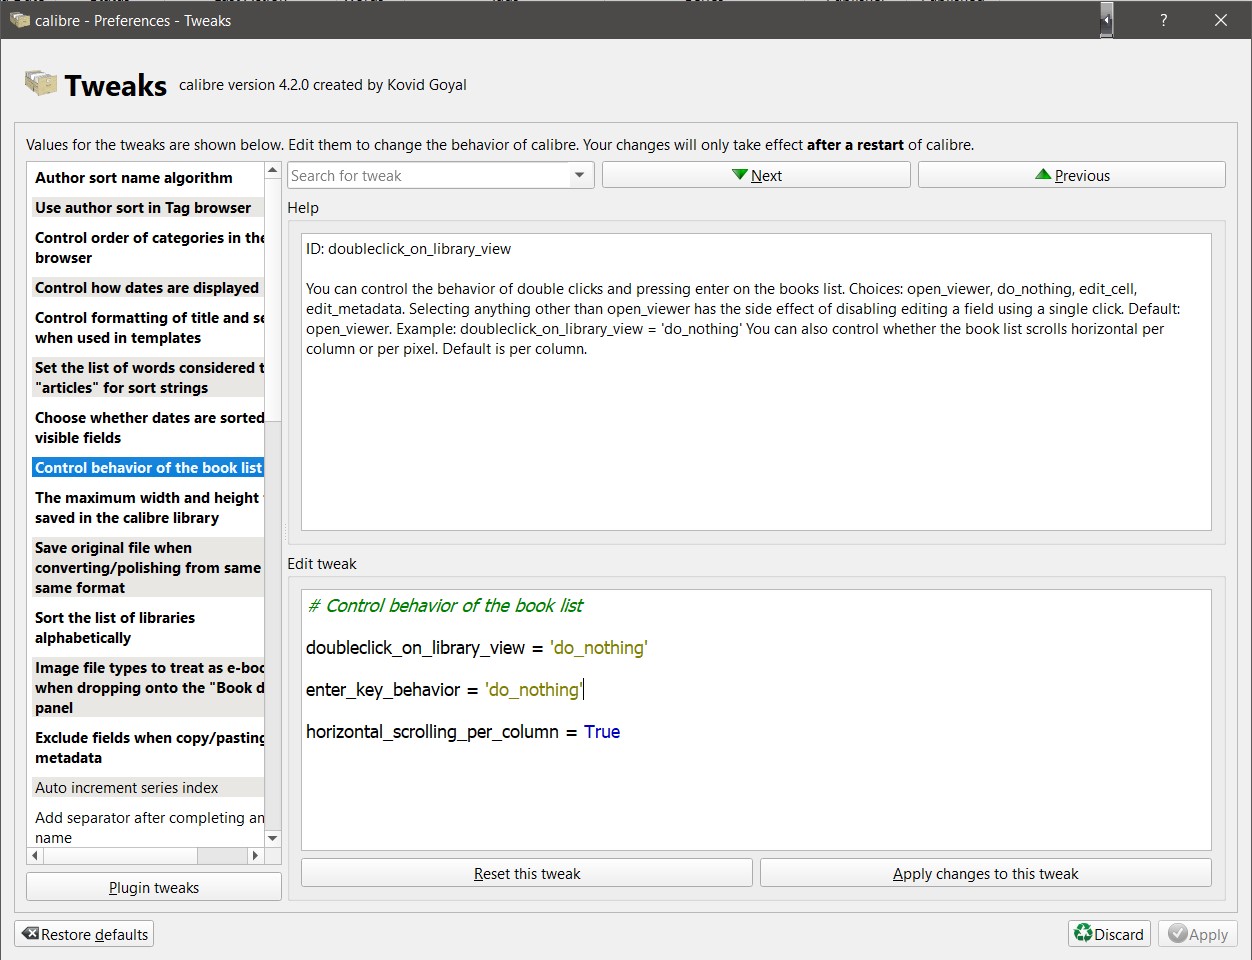The height and width of the screenshot is (960, 1252).
Task: Restore defaults for all tweaks
Action: [x=84, y=934]
